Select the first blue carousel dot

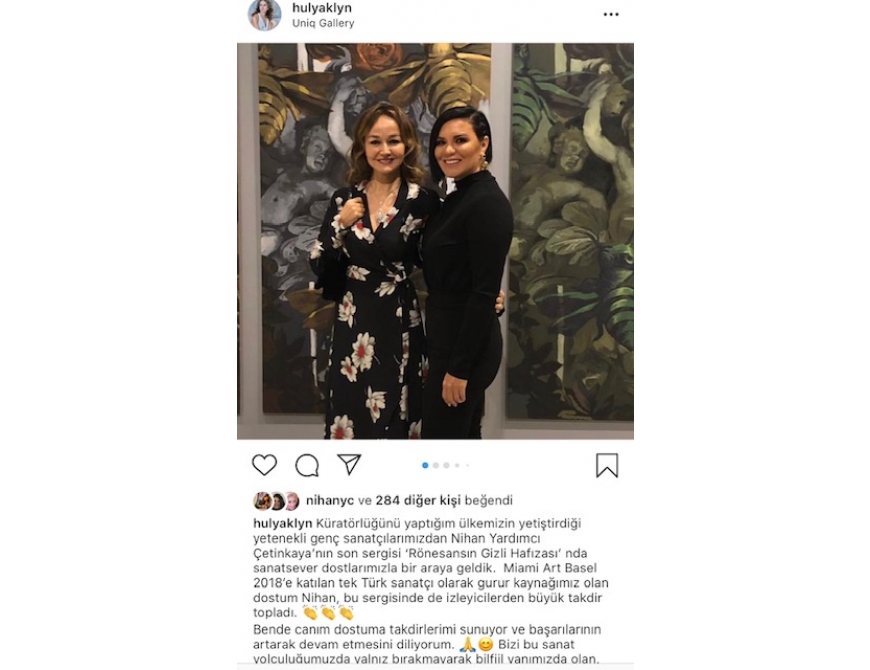(x=425, y=465)
